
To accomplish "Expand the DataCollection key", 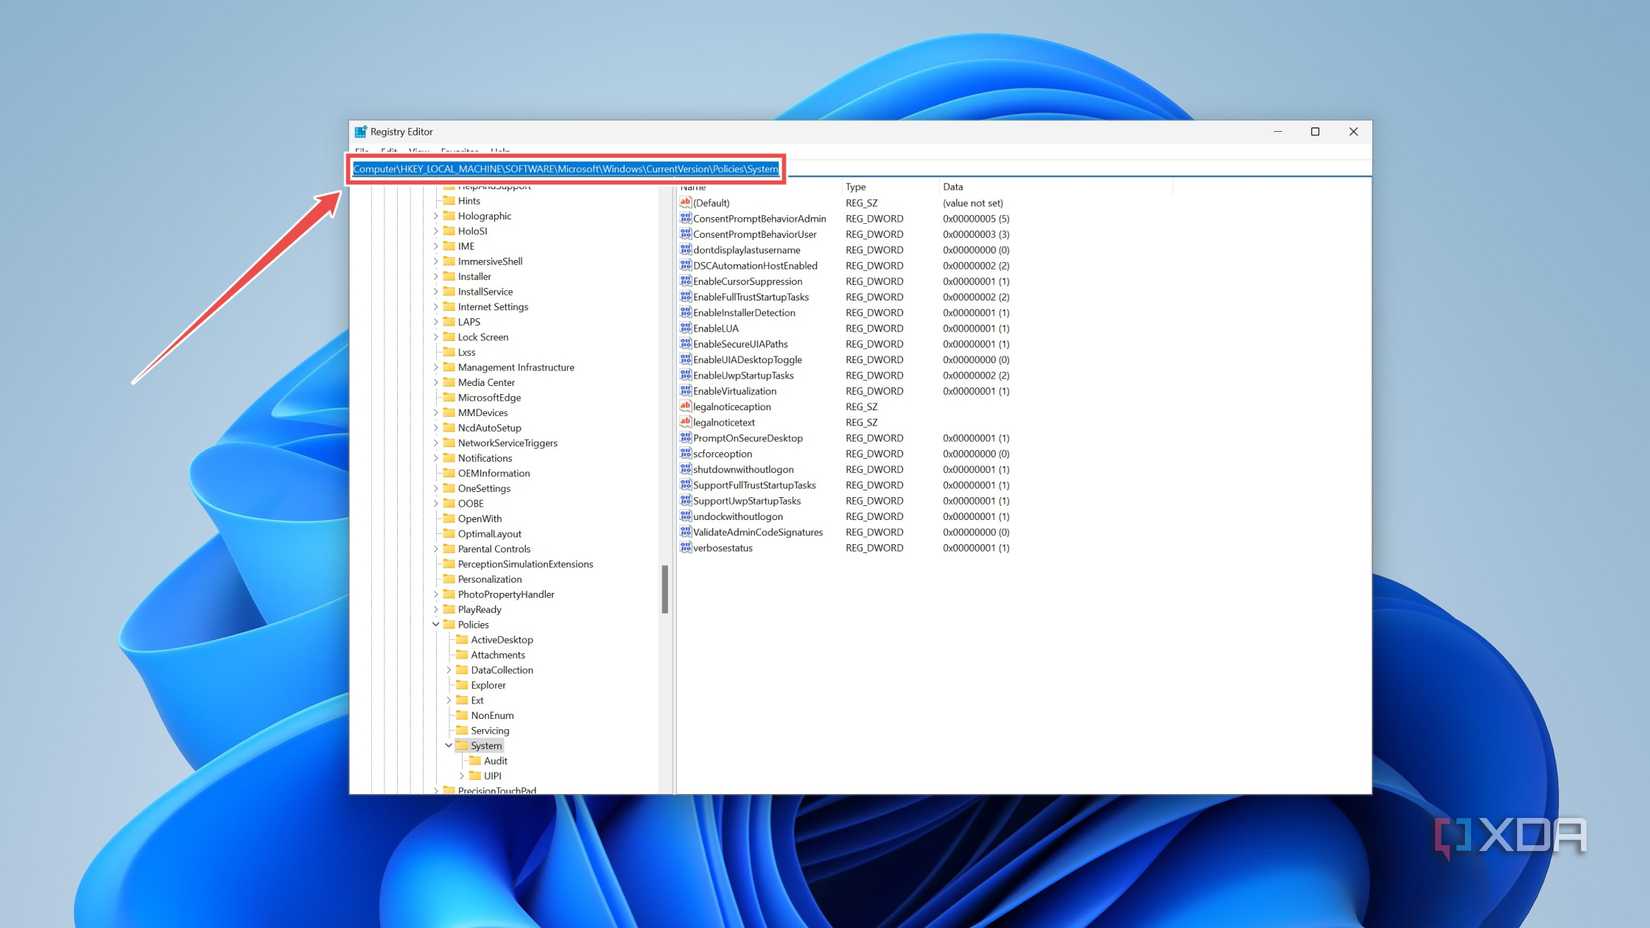I will point(449,670).
